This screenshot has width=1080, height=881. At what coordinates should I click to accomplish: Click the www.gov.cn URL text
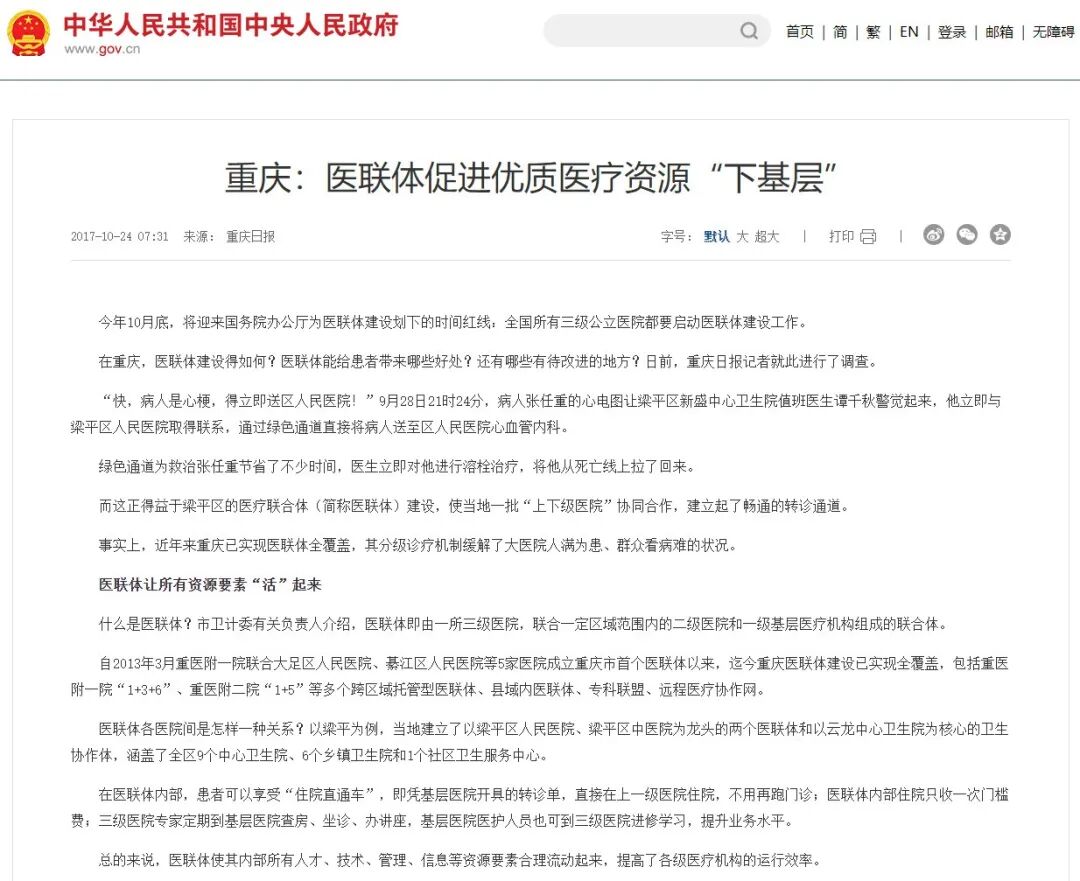pyautogui.click(x=102, y=49)
